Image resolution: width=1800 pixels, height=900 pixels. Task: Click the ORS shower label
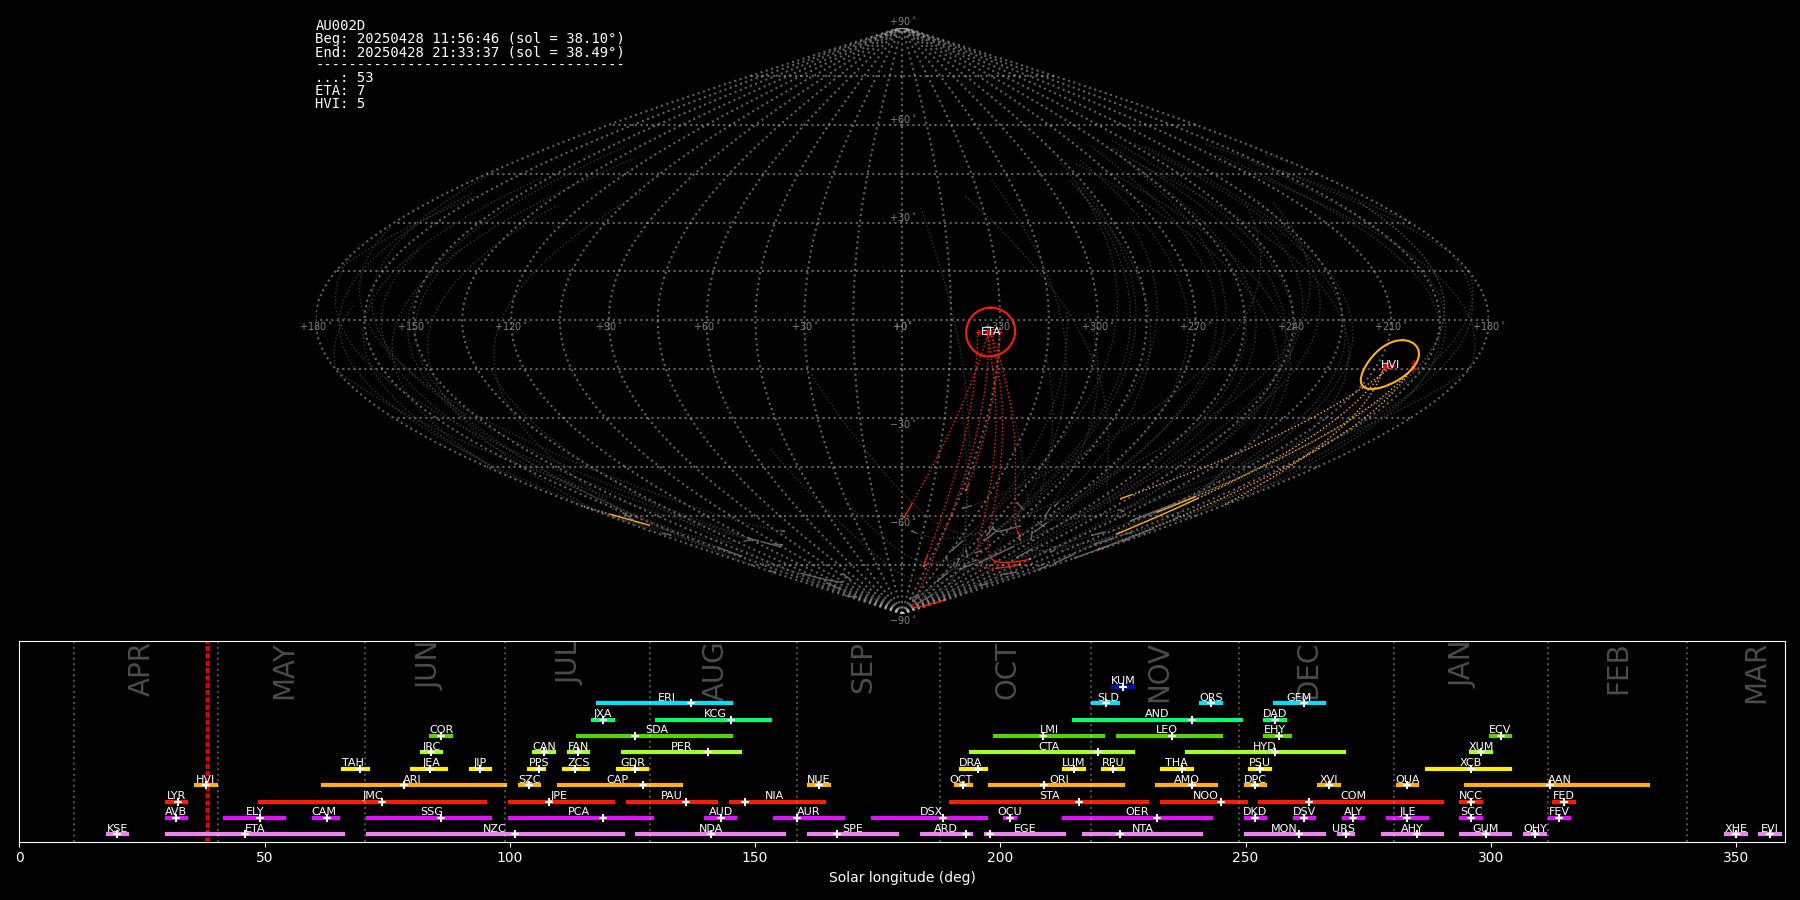pos(1211,698)
